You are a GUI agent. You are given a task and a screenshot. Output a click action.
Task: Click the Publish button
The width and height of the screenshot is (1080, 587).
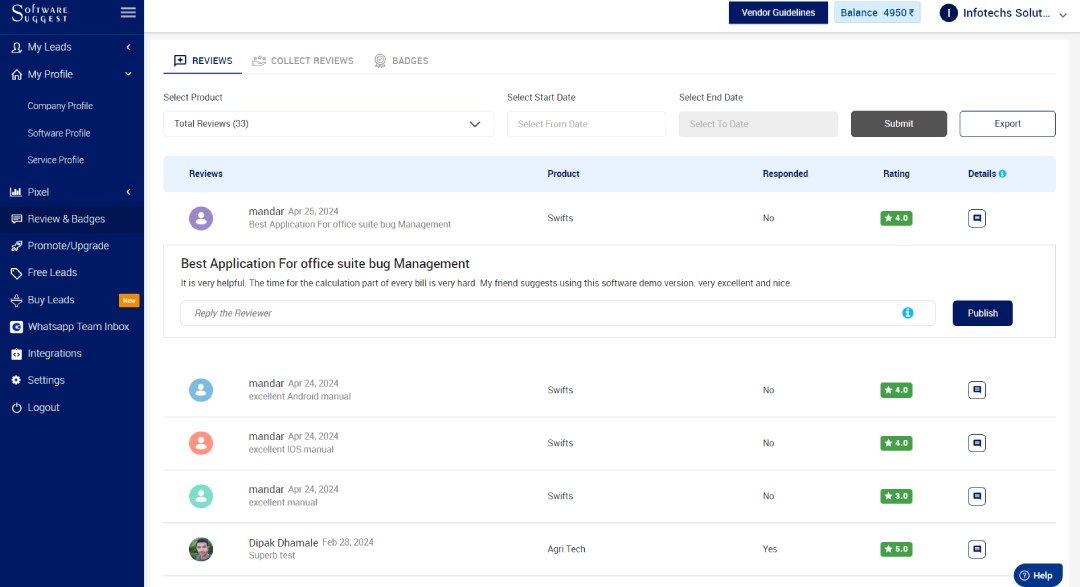coord(982,313)
